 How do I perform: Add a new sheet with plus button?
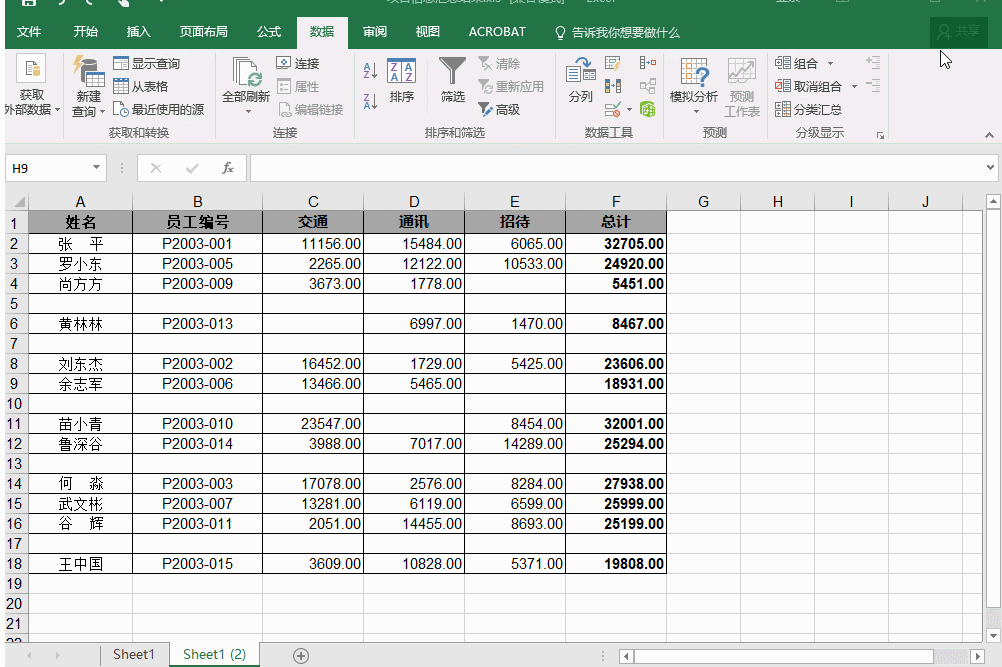[300, 656]
